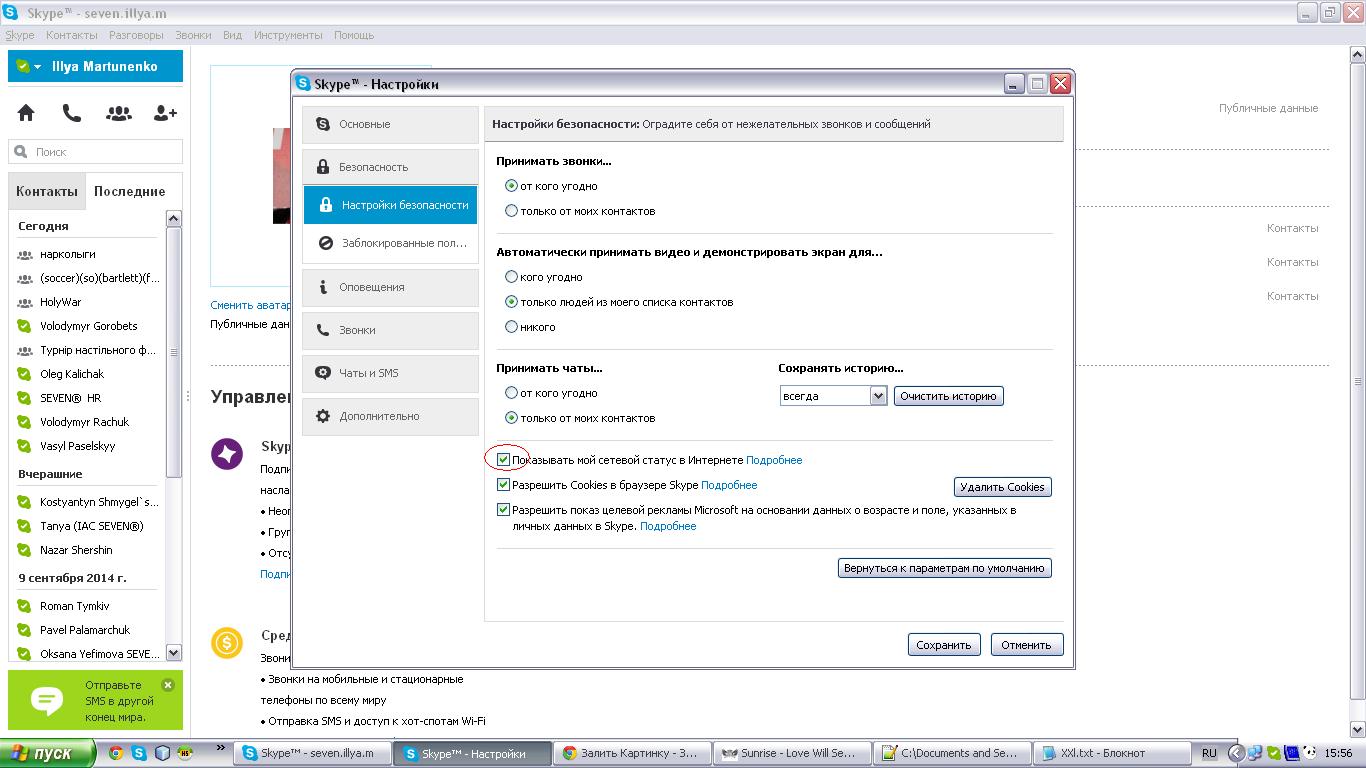Image resolution: width=1366 pixels, height=768 pixels.
Task: Accept chats только от моих контактов
Action: click(512, 418)
